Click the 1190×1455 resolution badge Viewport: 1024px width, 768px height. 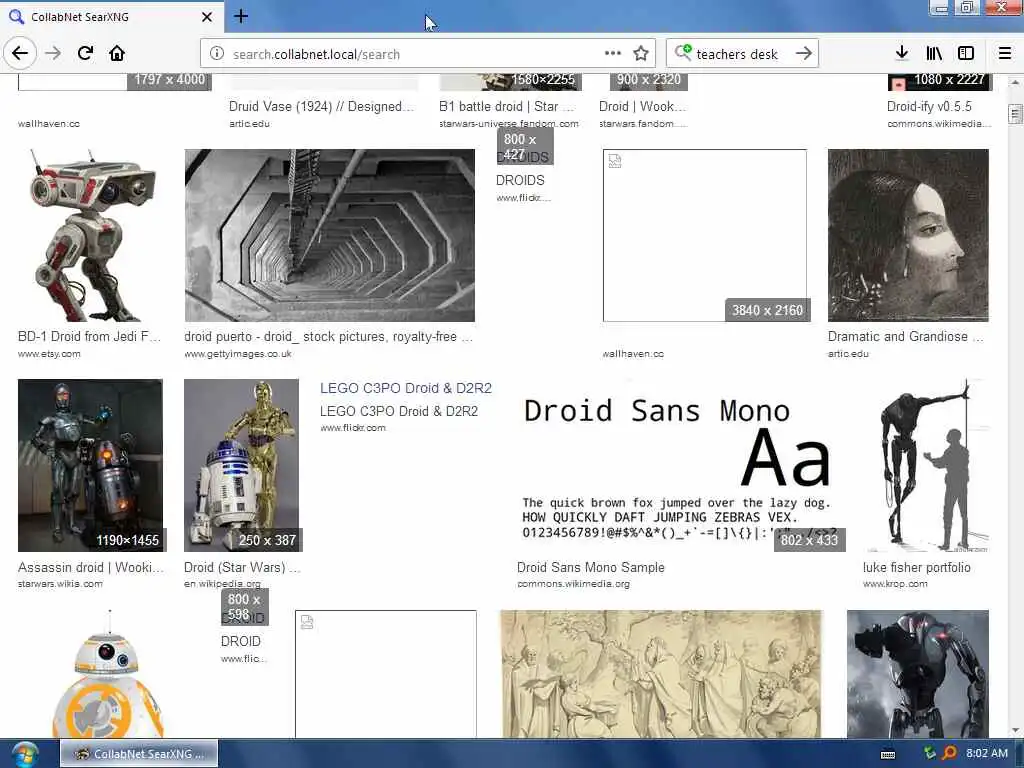127,540
